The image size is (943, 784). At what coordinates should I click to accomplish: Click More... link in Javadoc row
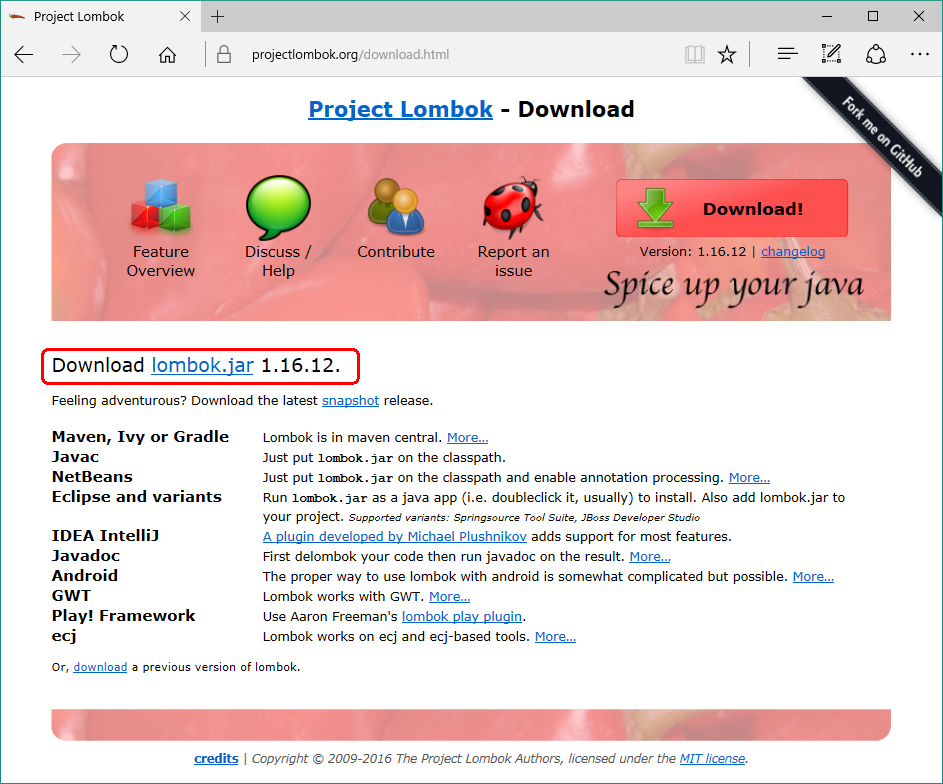tap(650, 556)
